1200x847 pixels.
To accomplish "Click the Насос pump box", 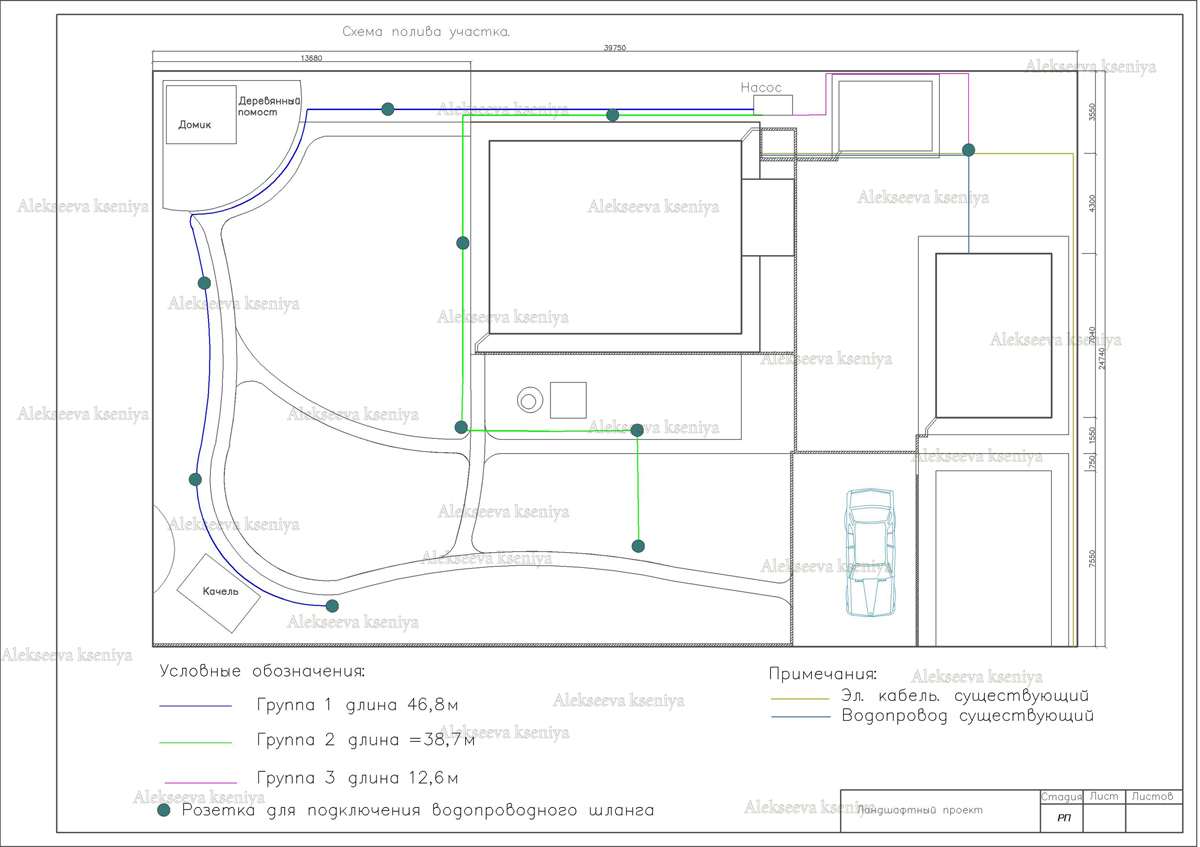I will click(x=773, y=104).
